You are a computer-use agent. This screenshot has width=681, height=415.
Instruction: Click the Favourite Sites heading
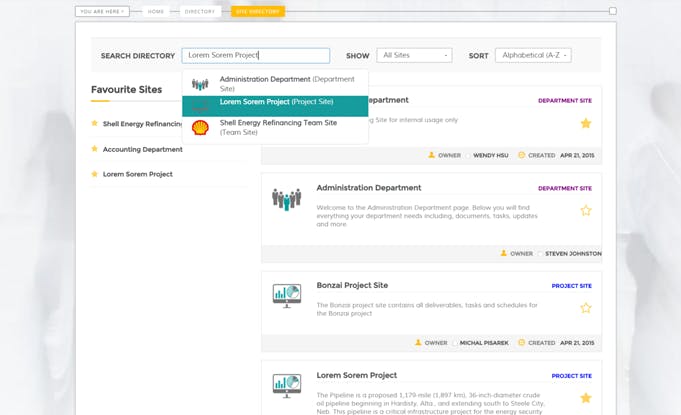click(126, 89)
